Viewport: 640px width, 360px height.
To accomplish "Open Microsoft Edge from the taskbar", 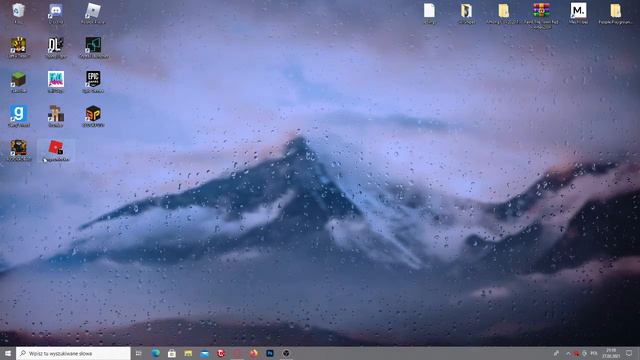I will tap(156, 353).
